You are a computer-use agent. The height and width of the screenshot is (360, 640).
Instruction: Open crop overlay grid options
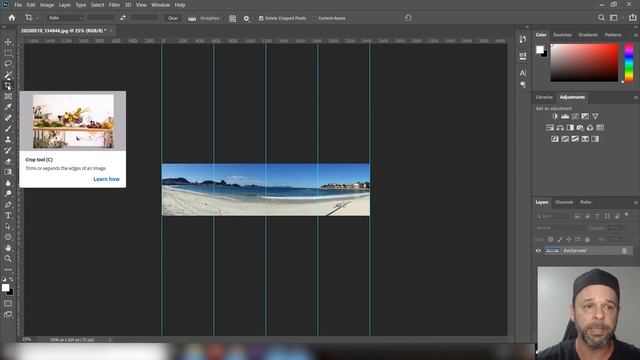[232, 18]
